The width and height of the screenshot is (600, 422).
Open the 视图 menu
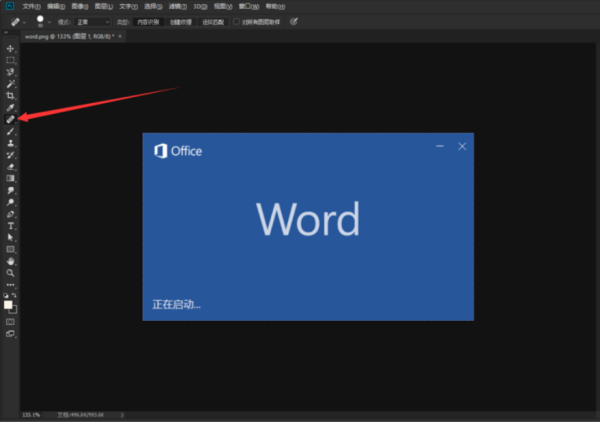(x=223, y=7)
